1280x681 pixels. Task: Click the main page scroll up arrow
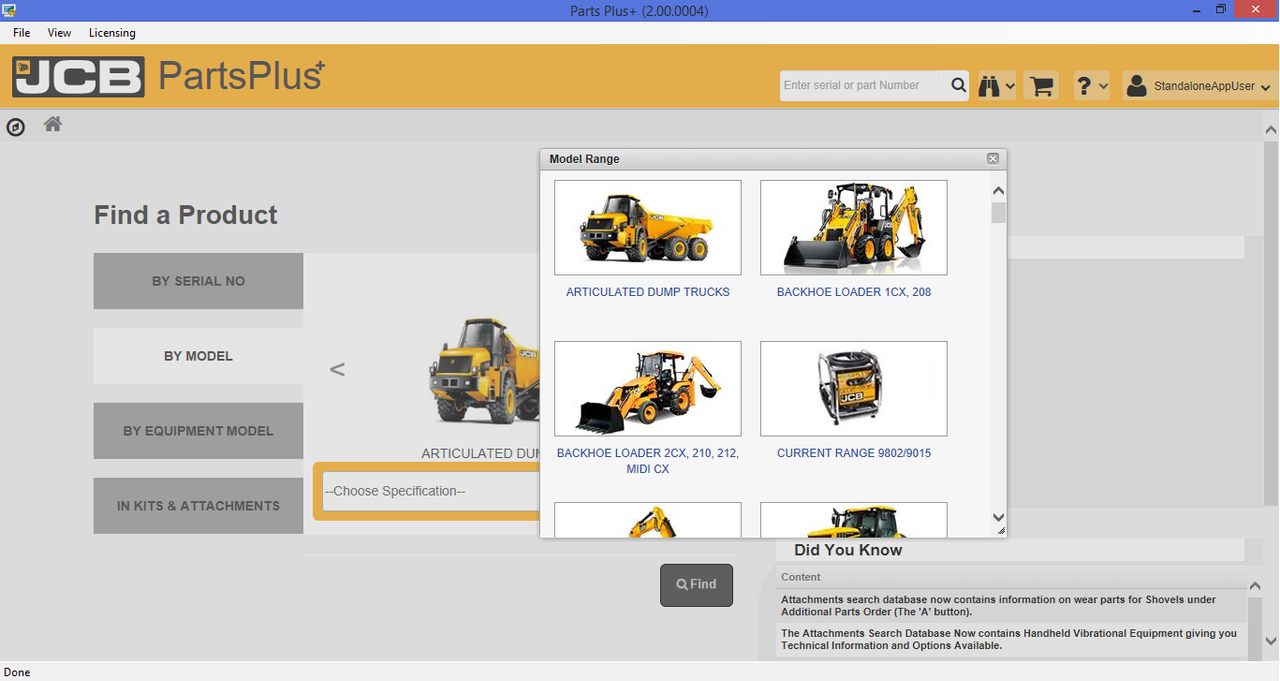(1271, 130)
